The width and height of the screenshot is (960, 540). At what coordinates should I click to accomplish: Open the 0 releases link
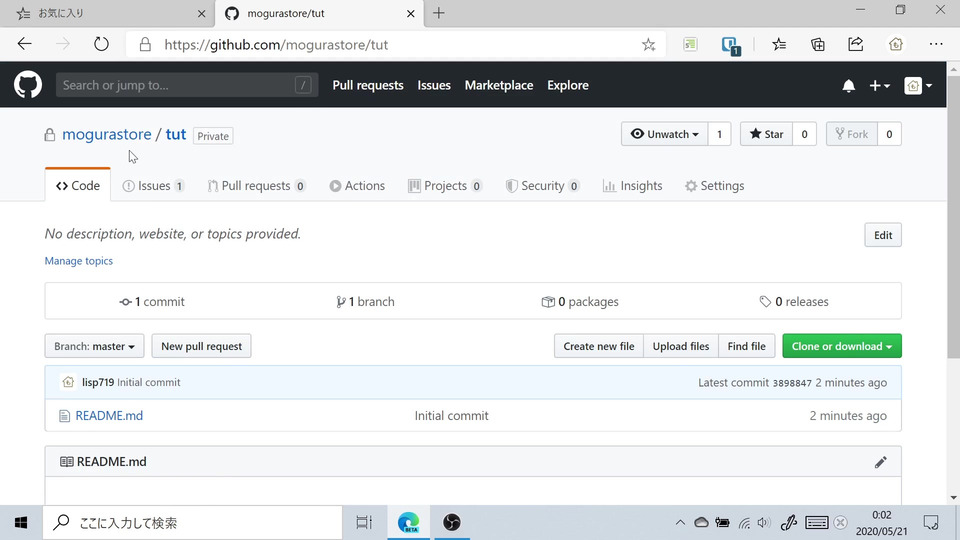pos(794,301)
